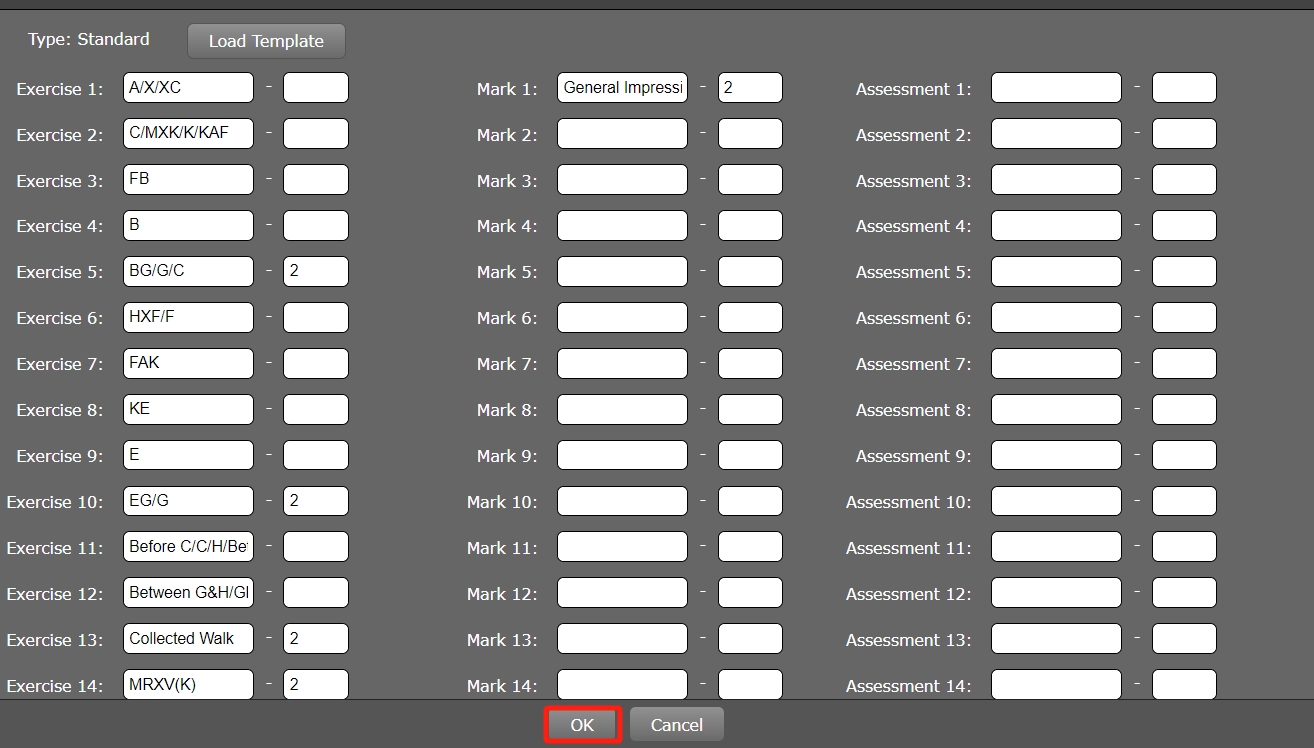Click the OK button
The height and width of the screenshot is (748, 1314).
coord(582,725)
